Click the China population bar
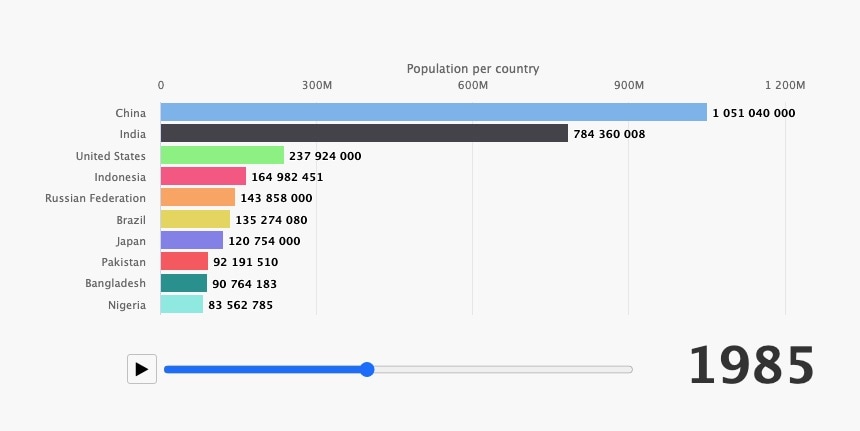This screenshot has width=860, height=431. click(x=433, y=113)
